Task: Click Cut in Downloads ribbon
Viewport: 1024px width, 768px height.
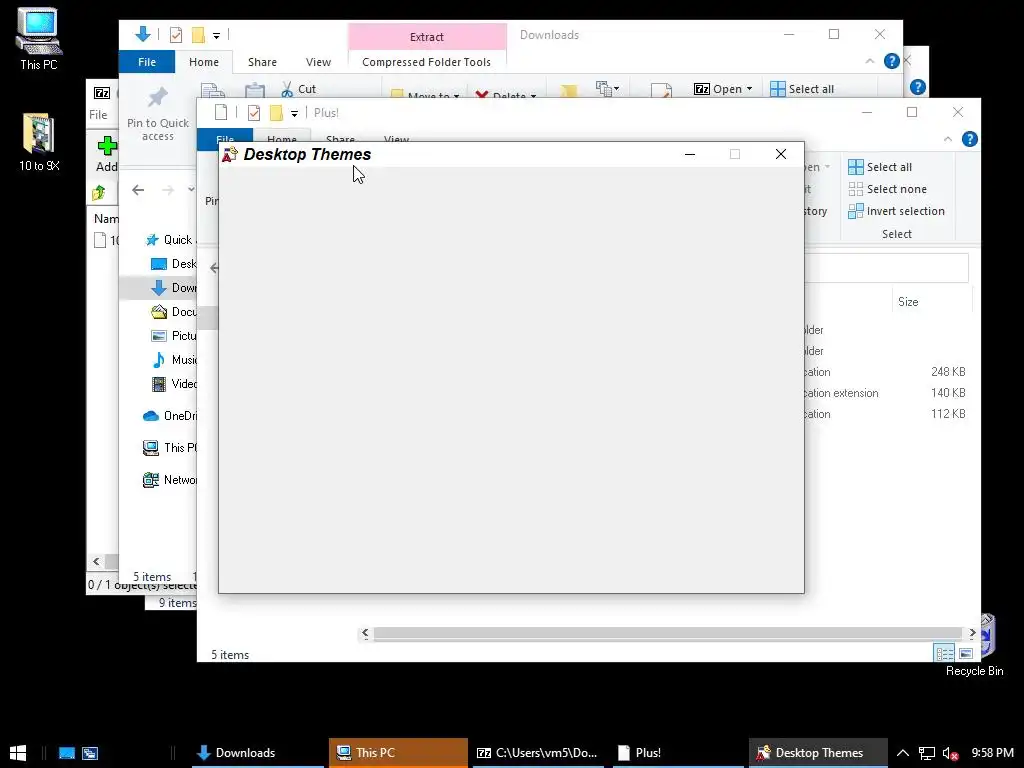Action: (x=299, y=89)
